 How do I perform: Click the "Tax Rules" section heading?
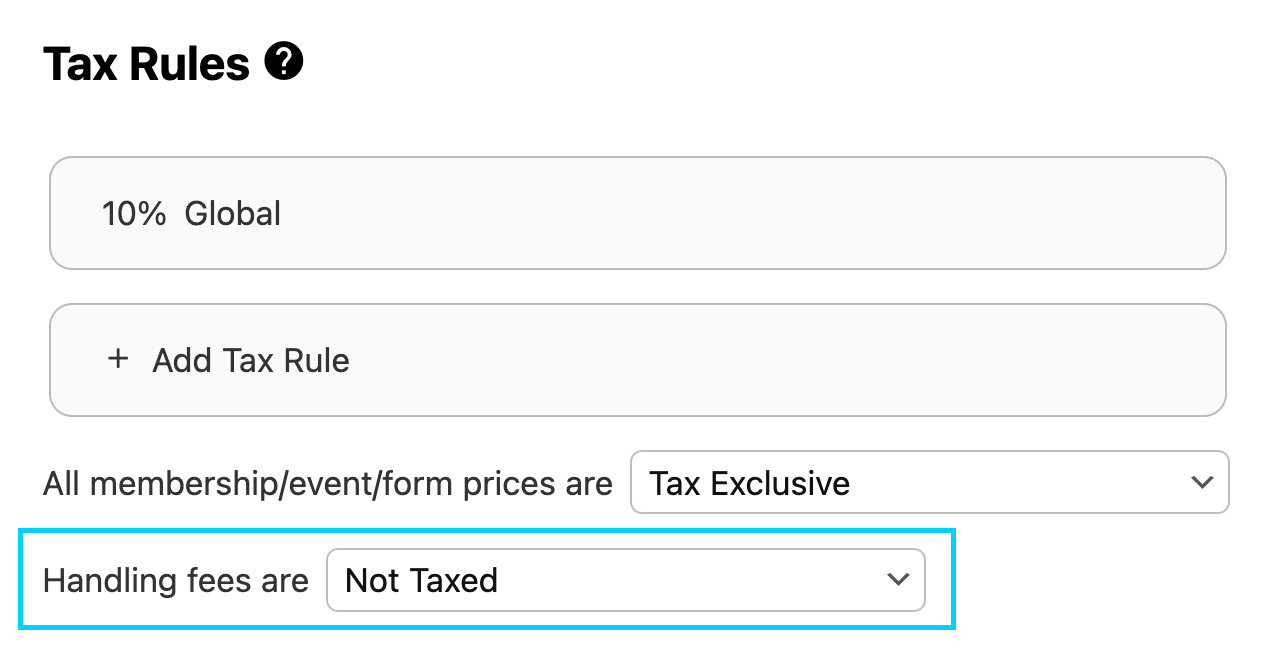(x=146, y=65)
